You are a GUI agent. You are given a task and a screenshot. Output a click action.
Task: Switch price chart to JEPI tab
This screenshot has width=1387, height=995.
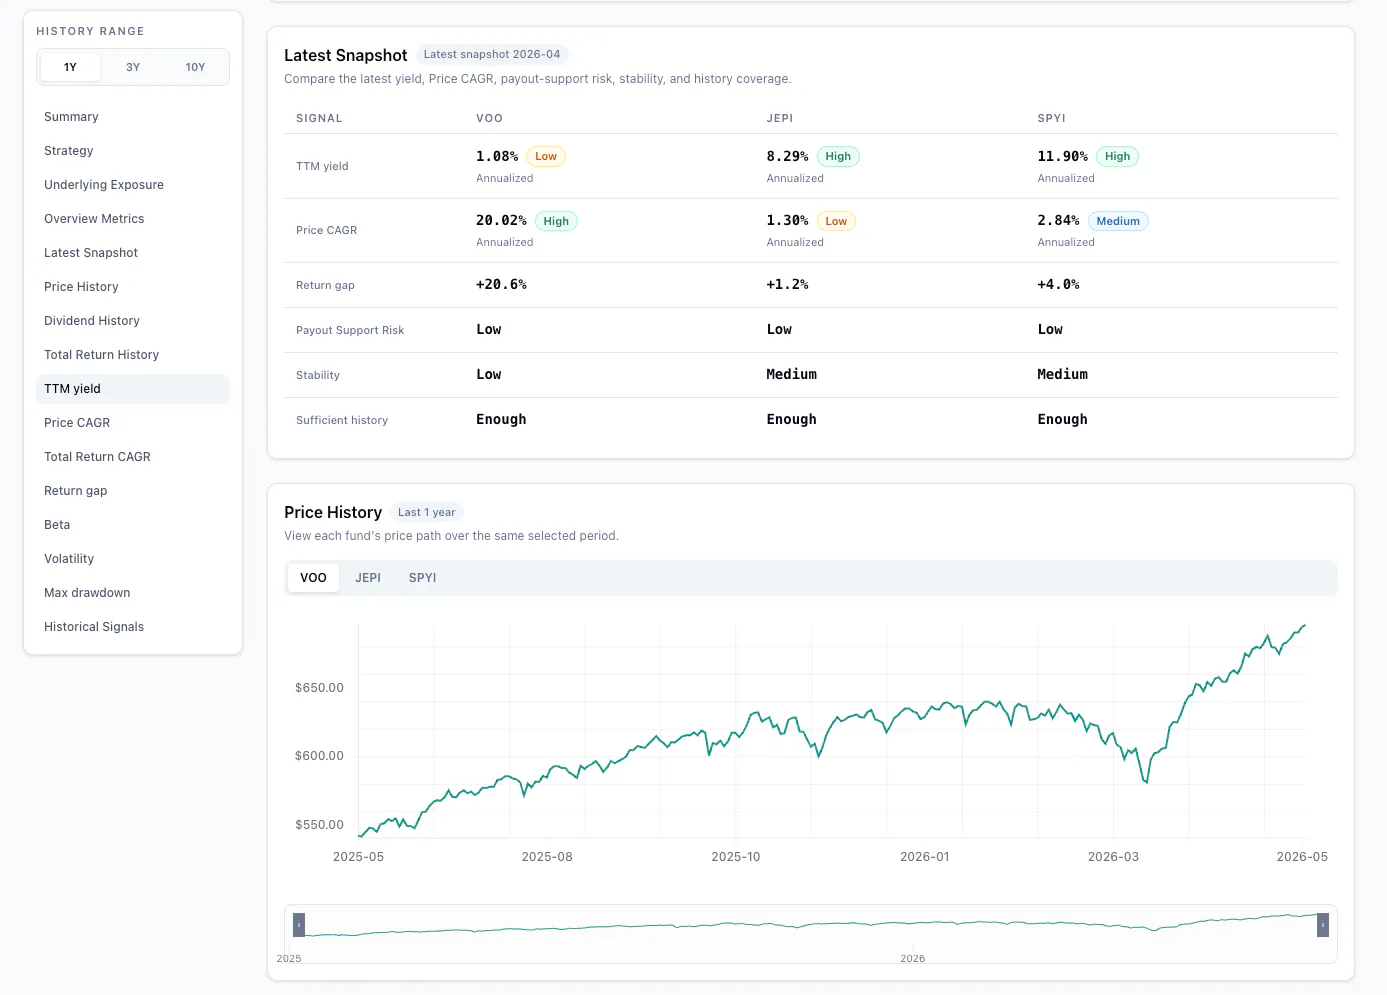click(368, 578)
